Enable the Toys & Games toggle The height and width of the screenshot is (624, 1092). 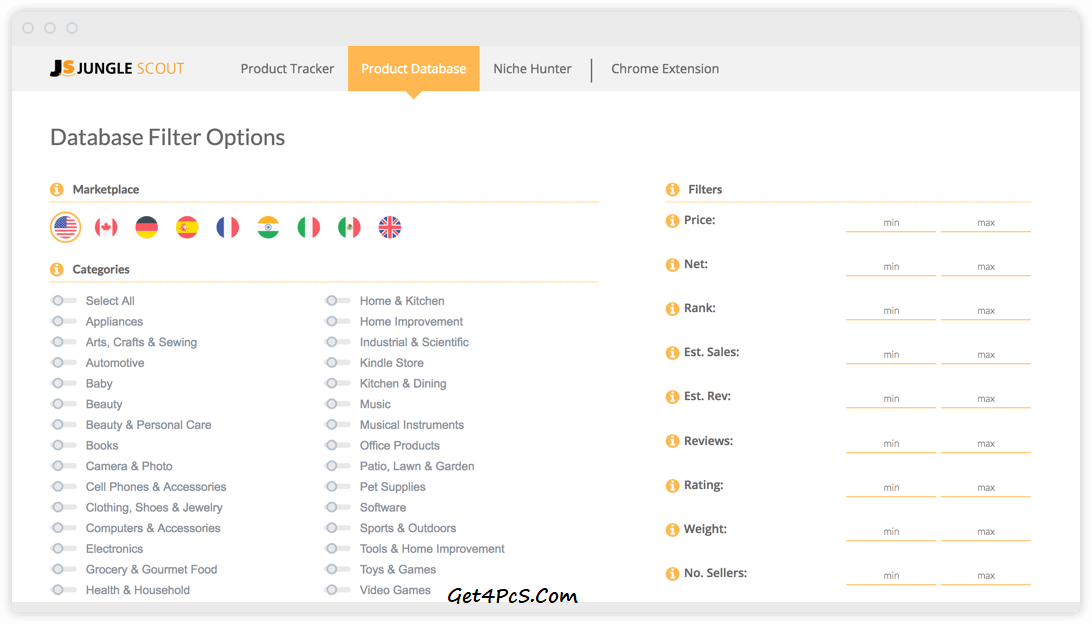point(338,570)
